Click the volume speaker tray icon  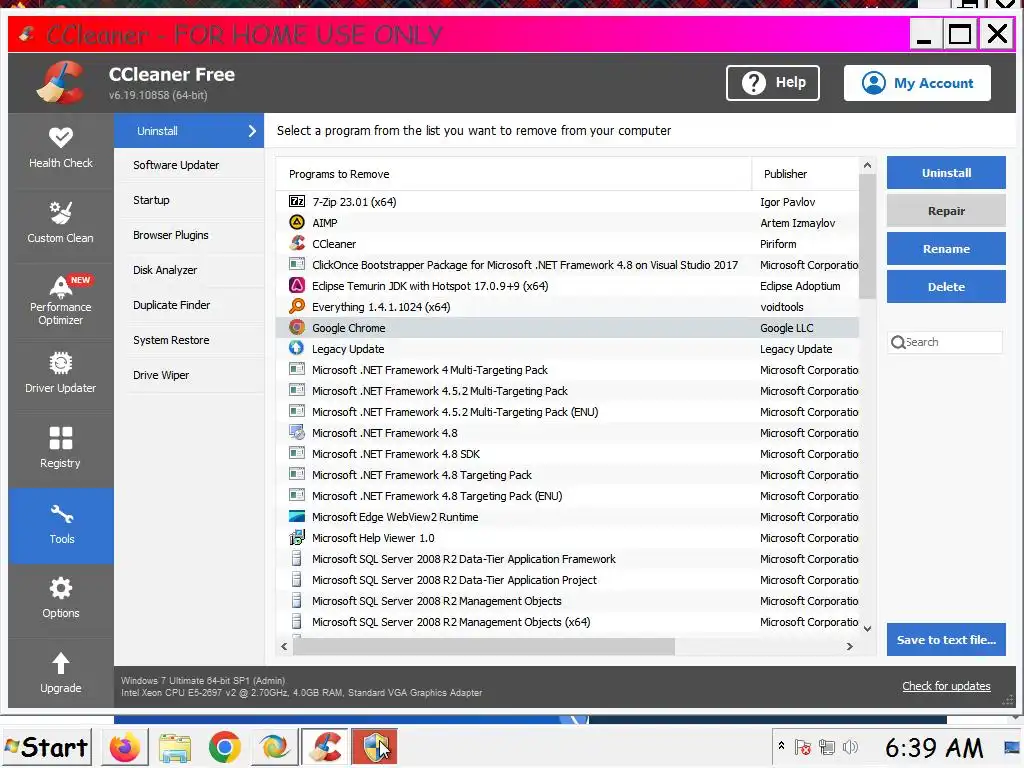(x=850, y=747)
